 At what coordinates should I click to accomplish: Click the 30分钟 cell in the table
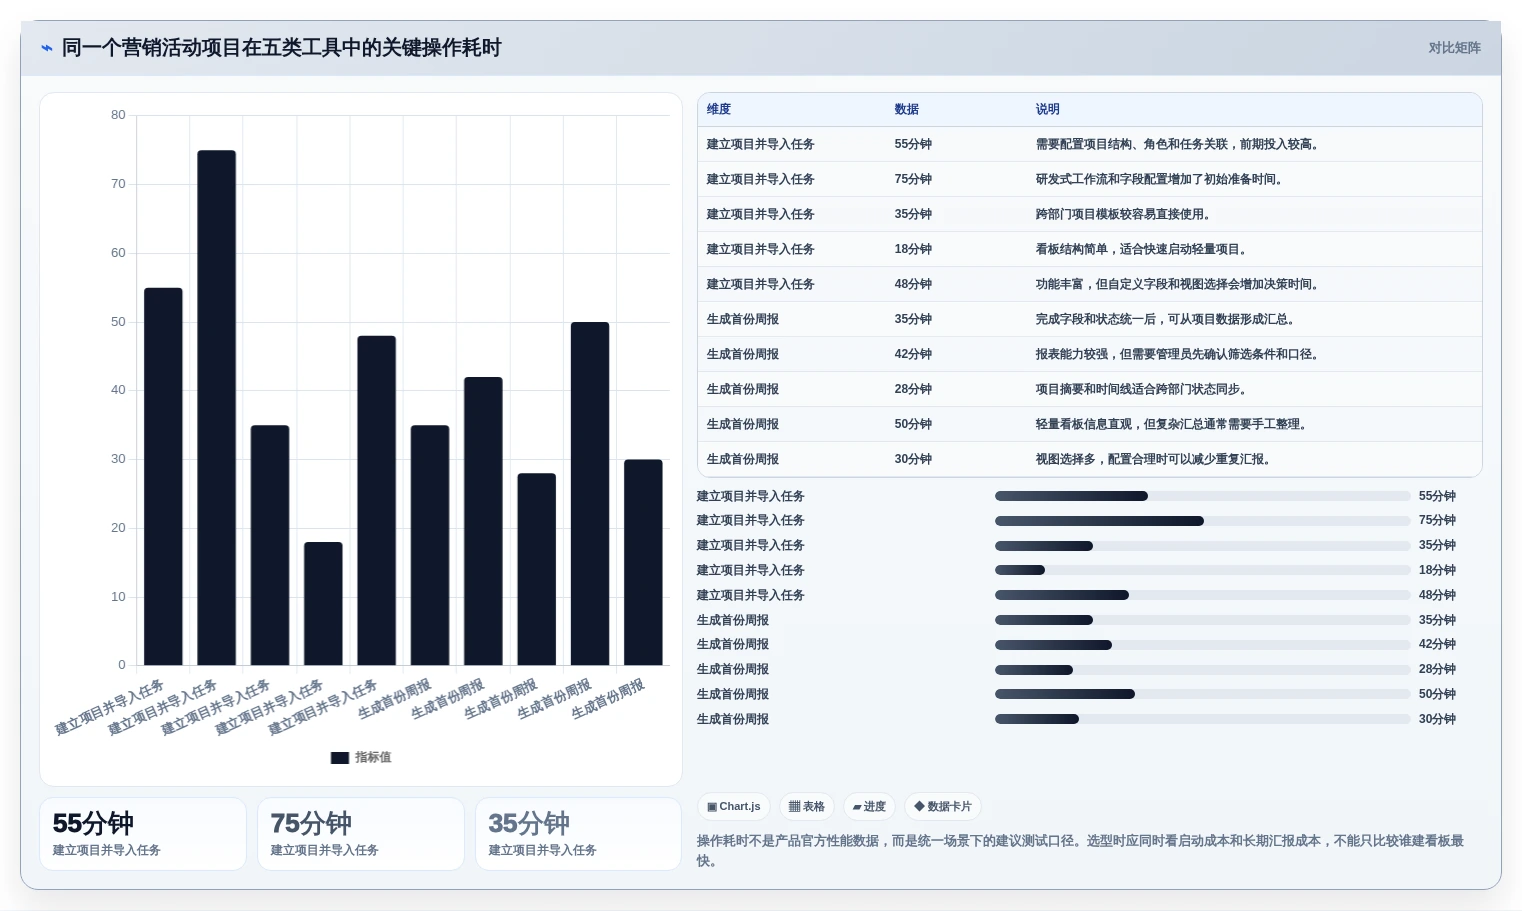(x=913, y=460)
